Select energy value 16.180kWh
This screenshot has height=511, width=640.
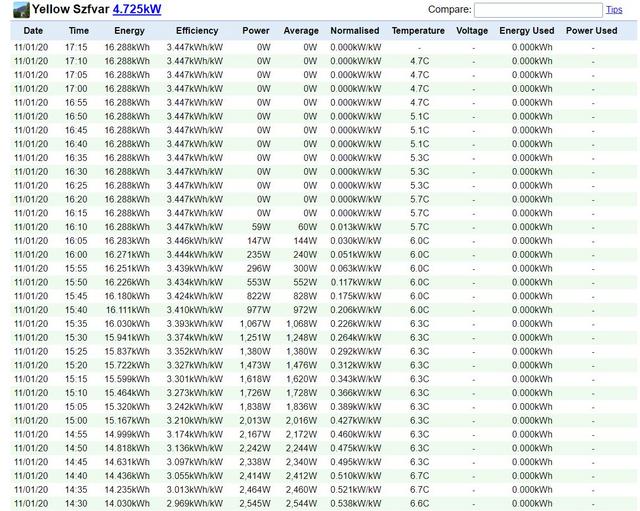[x=127, y=296]
